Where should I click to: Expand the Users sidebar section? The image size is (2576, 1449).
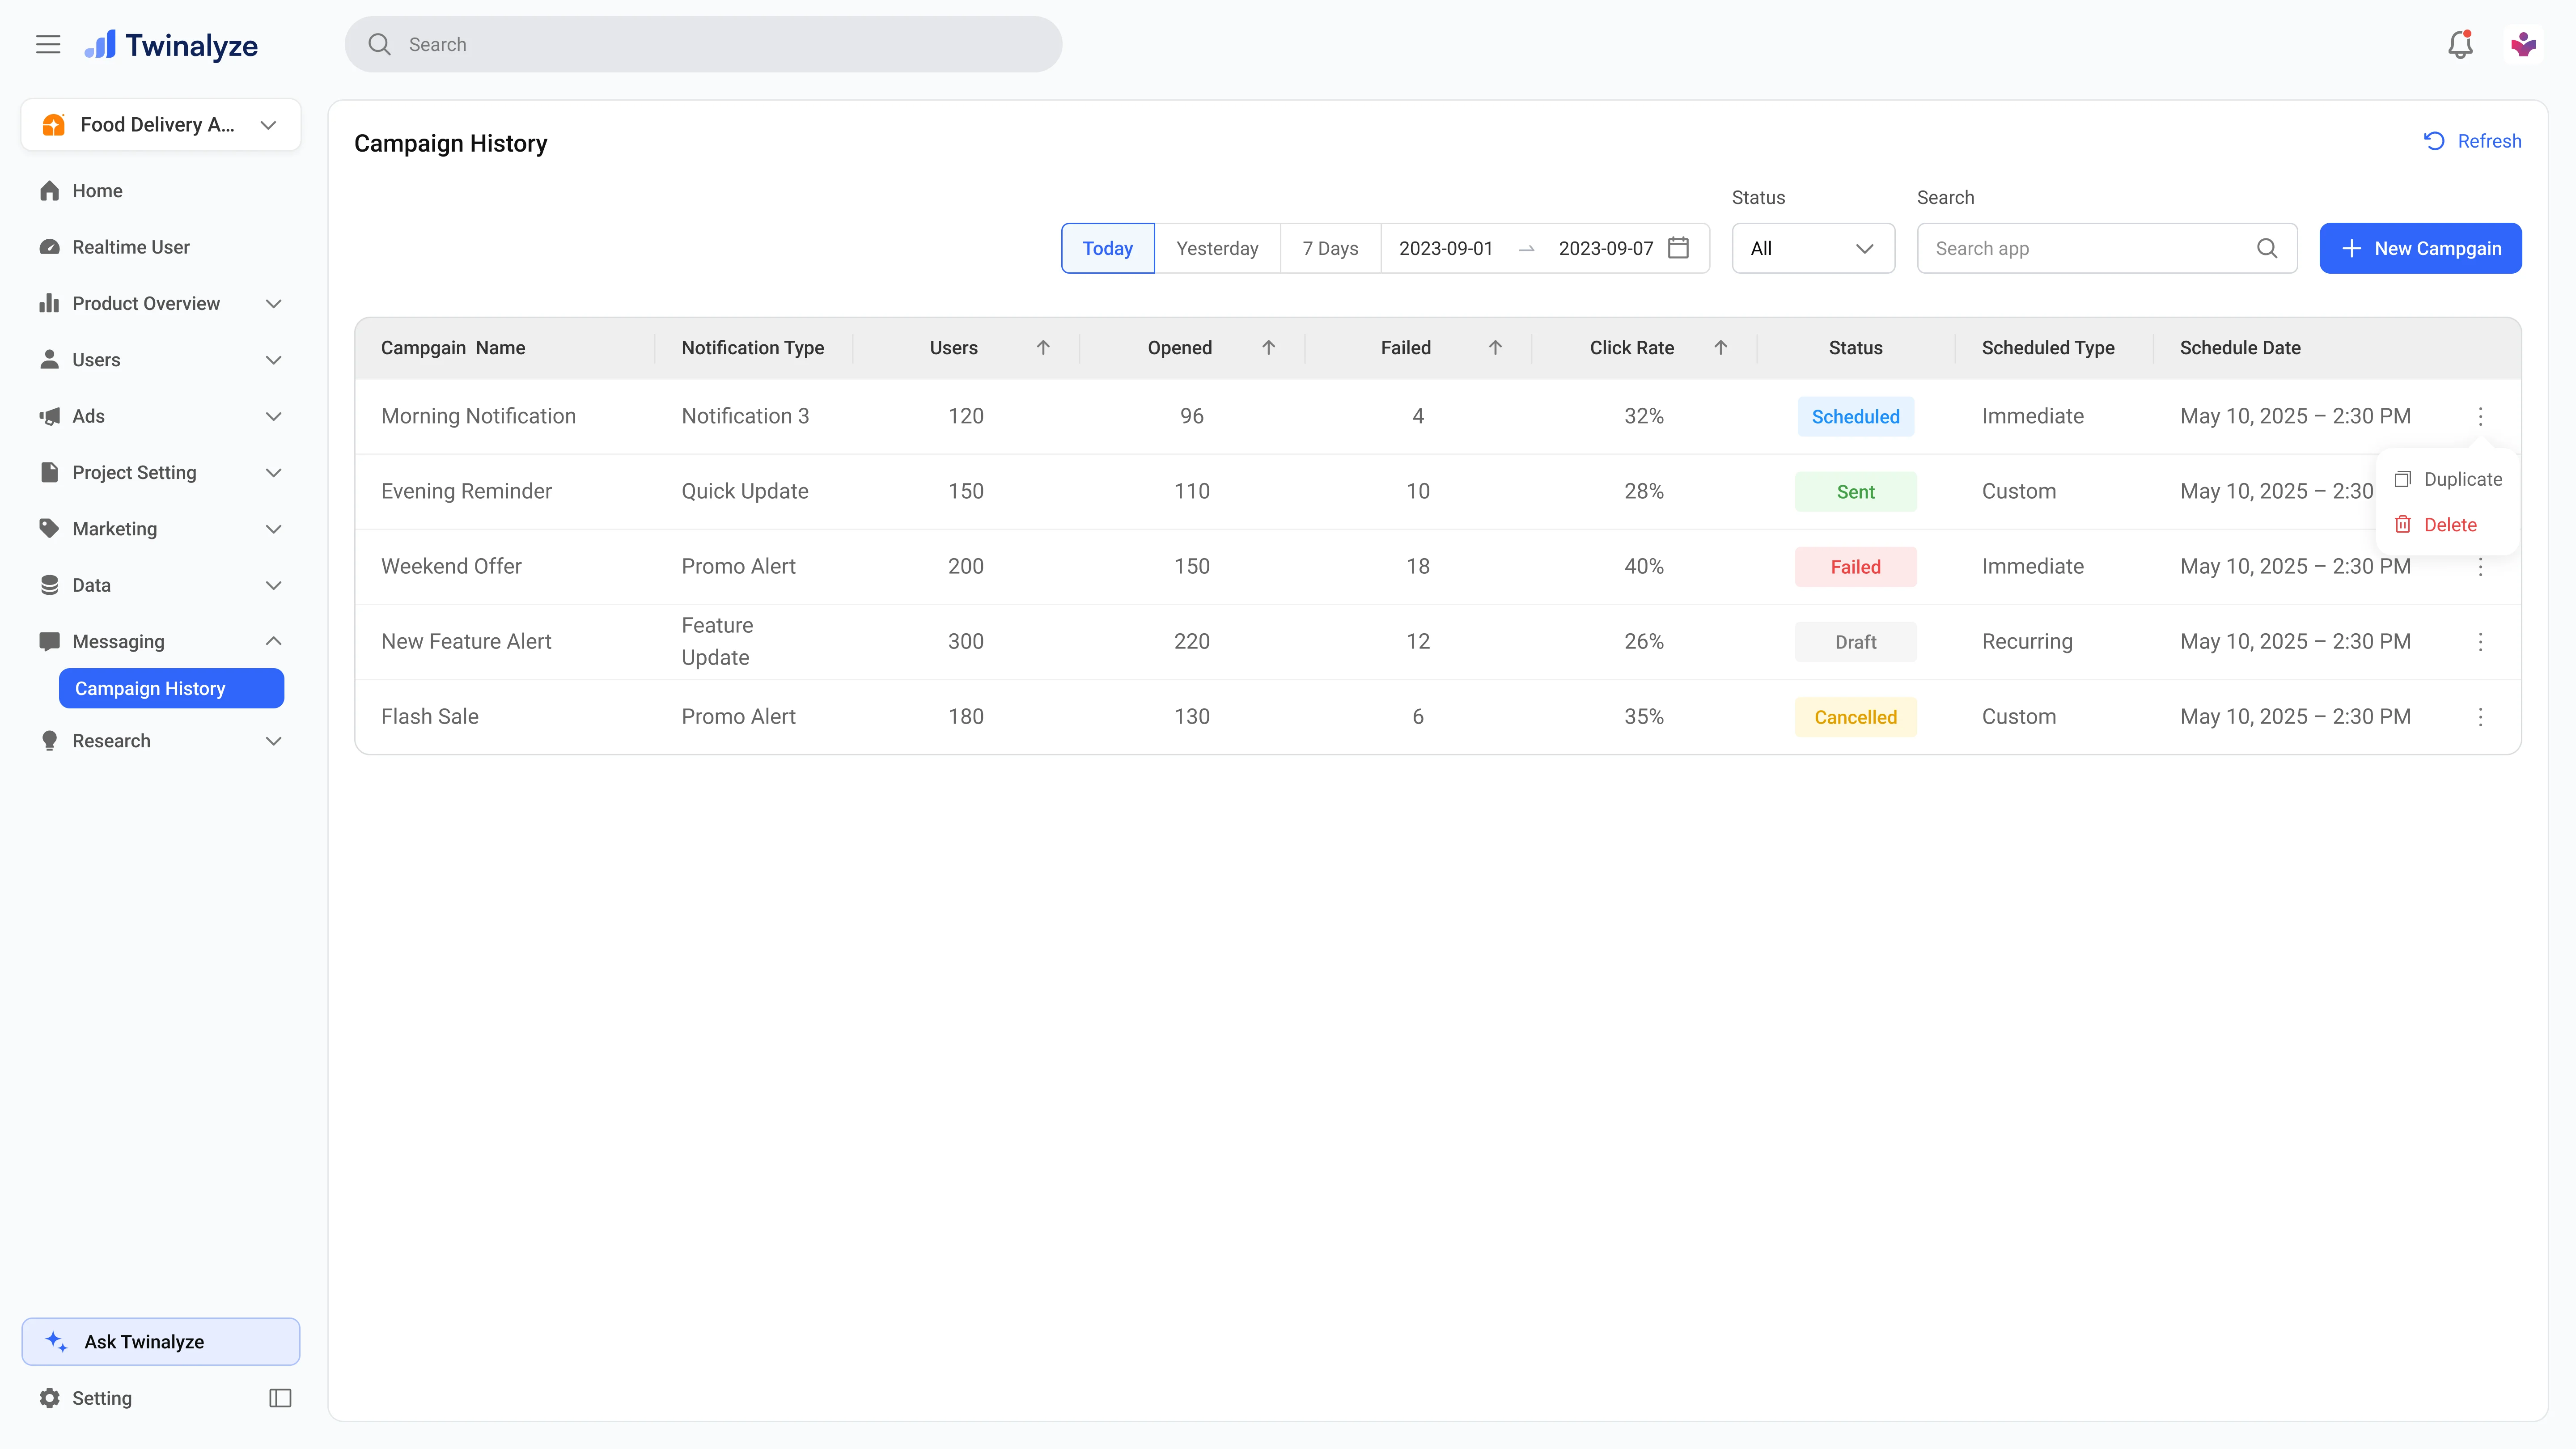(161, 360)
